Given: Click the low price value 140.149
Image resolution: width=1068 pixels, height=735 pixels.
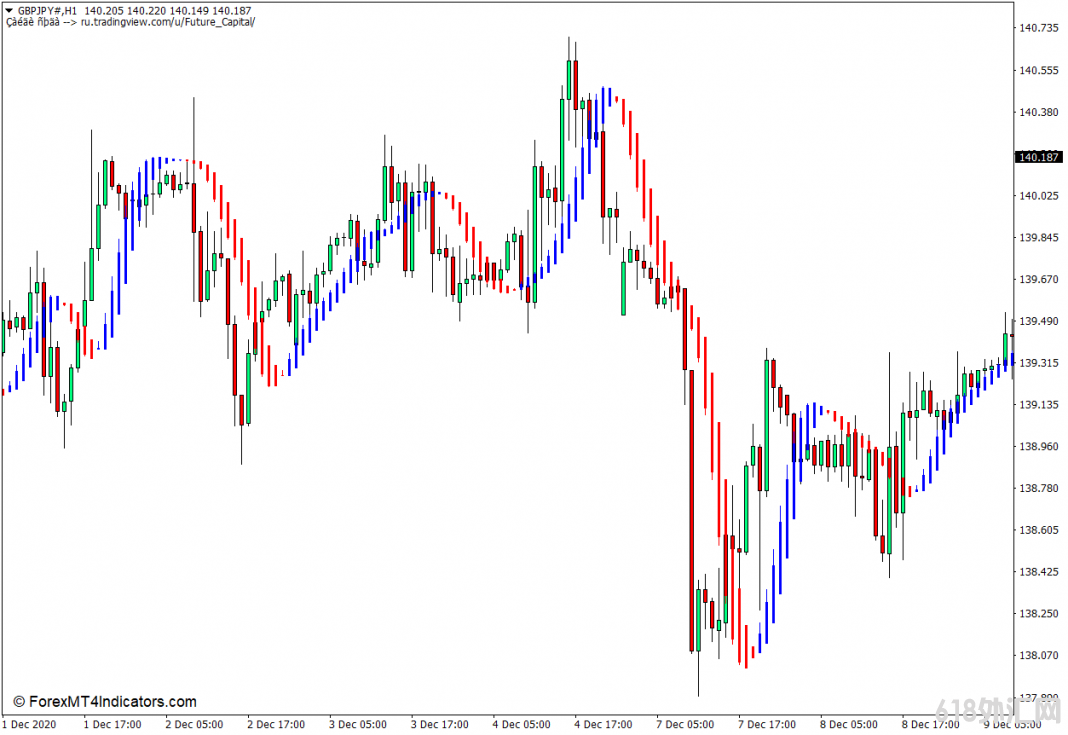Looking at the screenshot, I should coord(189,11).
